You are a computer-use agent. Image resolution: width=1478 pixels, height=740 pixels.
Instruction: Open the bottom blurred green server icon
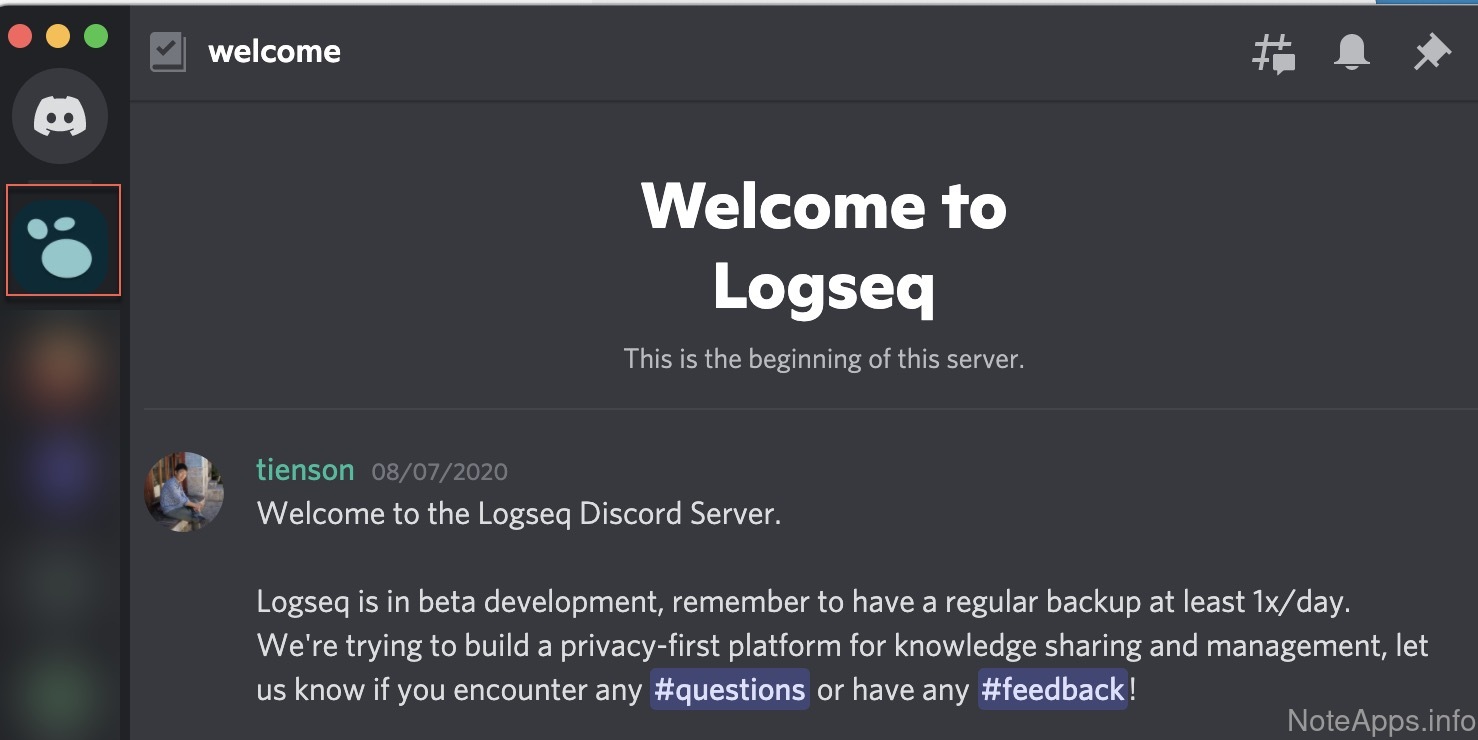click(62, 692)
